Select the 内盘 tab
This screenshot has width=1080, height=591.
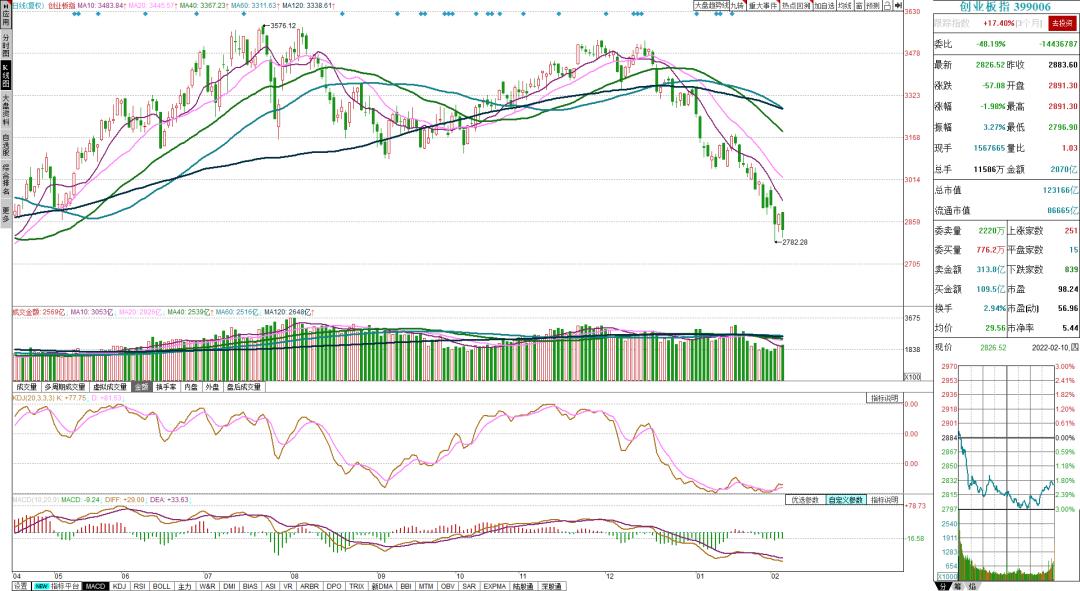coord(191,387)
